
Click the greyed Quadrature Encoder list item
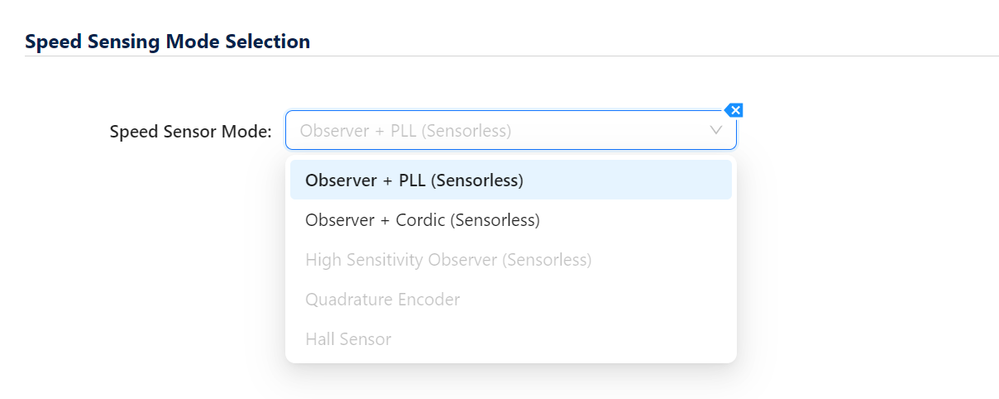click(x=511, y=300)
